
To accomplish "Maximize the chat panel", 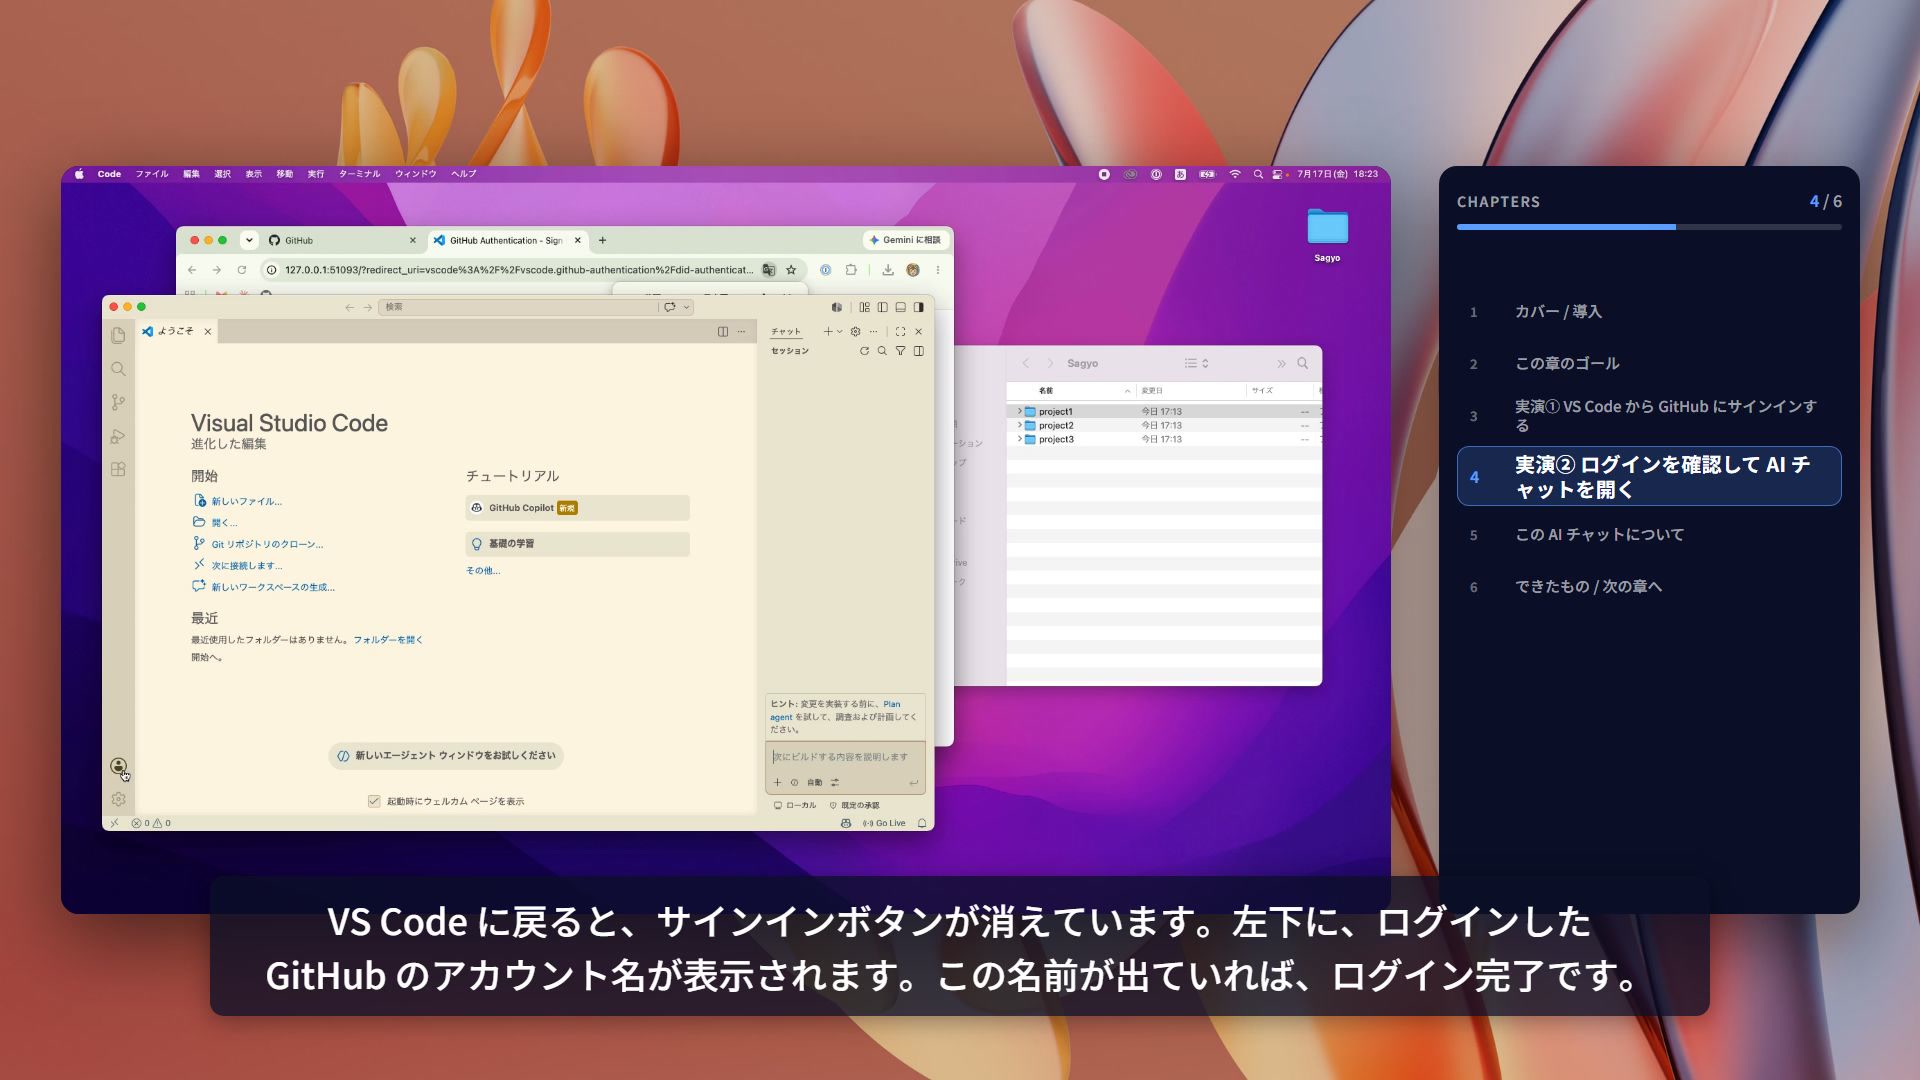I will pos(900,331).
